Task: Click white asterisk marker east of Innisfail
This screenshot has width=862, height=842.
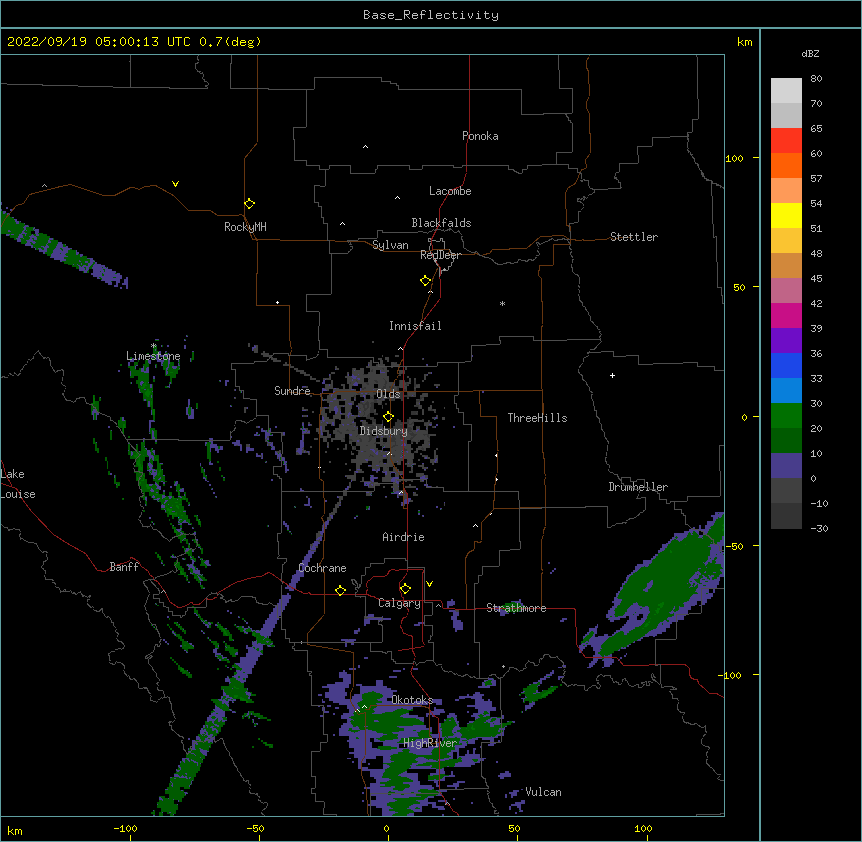Action: tap(502, 303)
